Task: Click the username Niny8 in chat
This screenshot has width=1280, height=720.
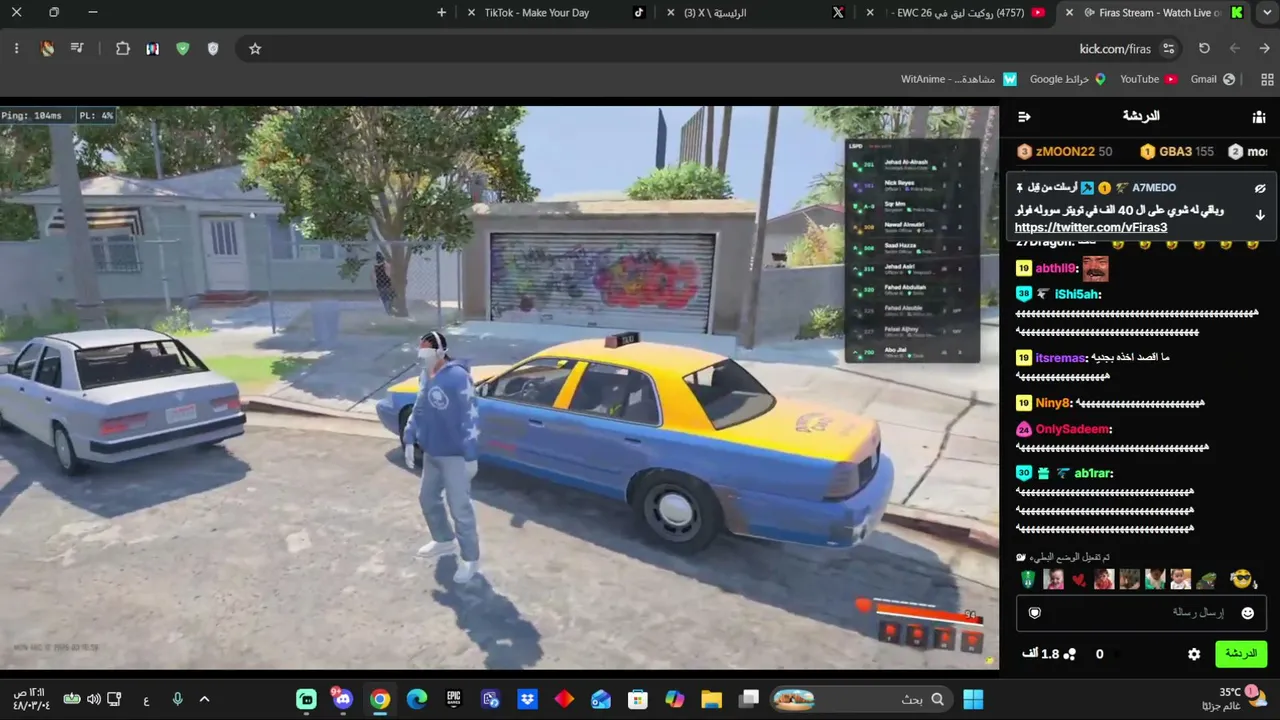Action: coord(1054,403)
